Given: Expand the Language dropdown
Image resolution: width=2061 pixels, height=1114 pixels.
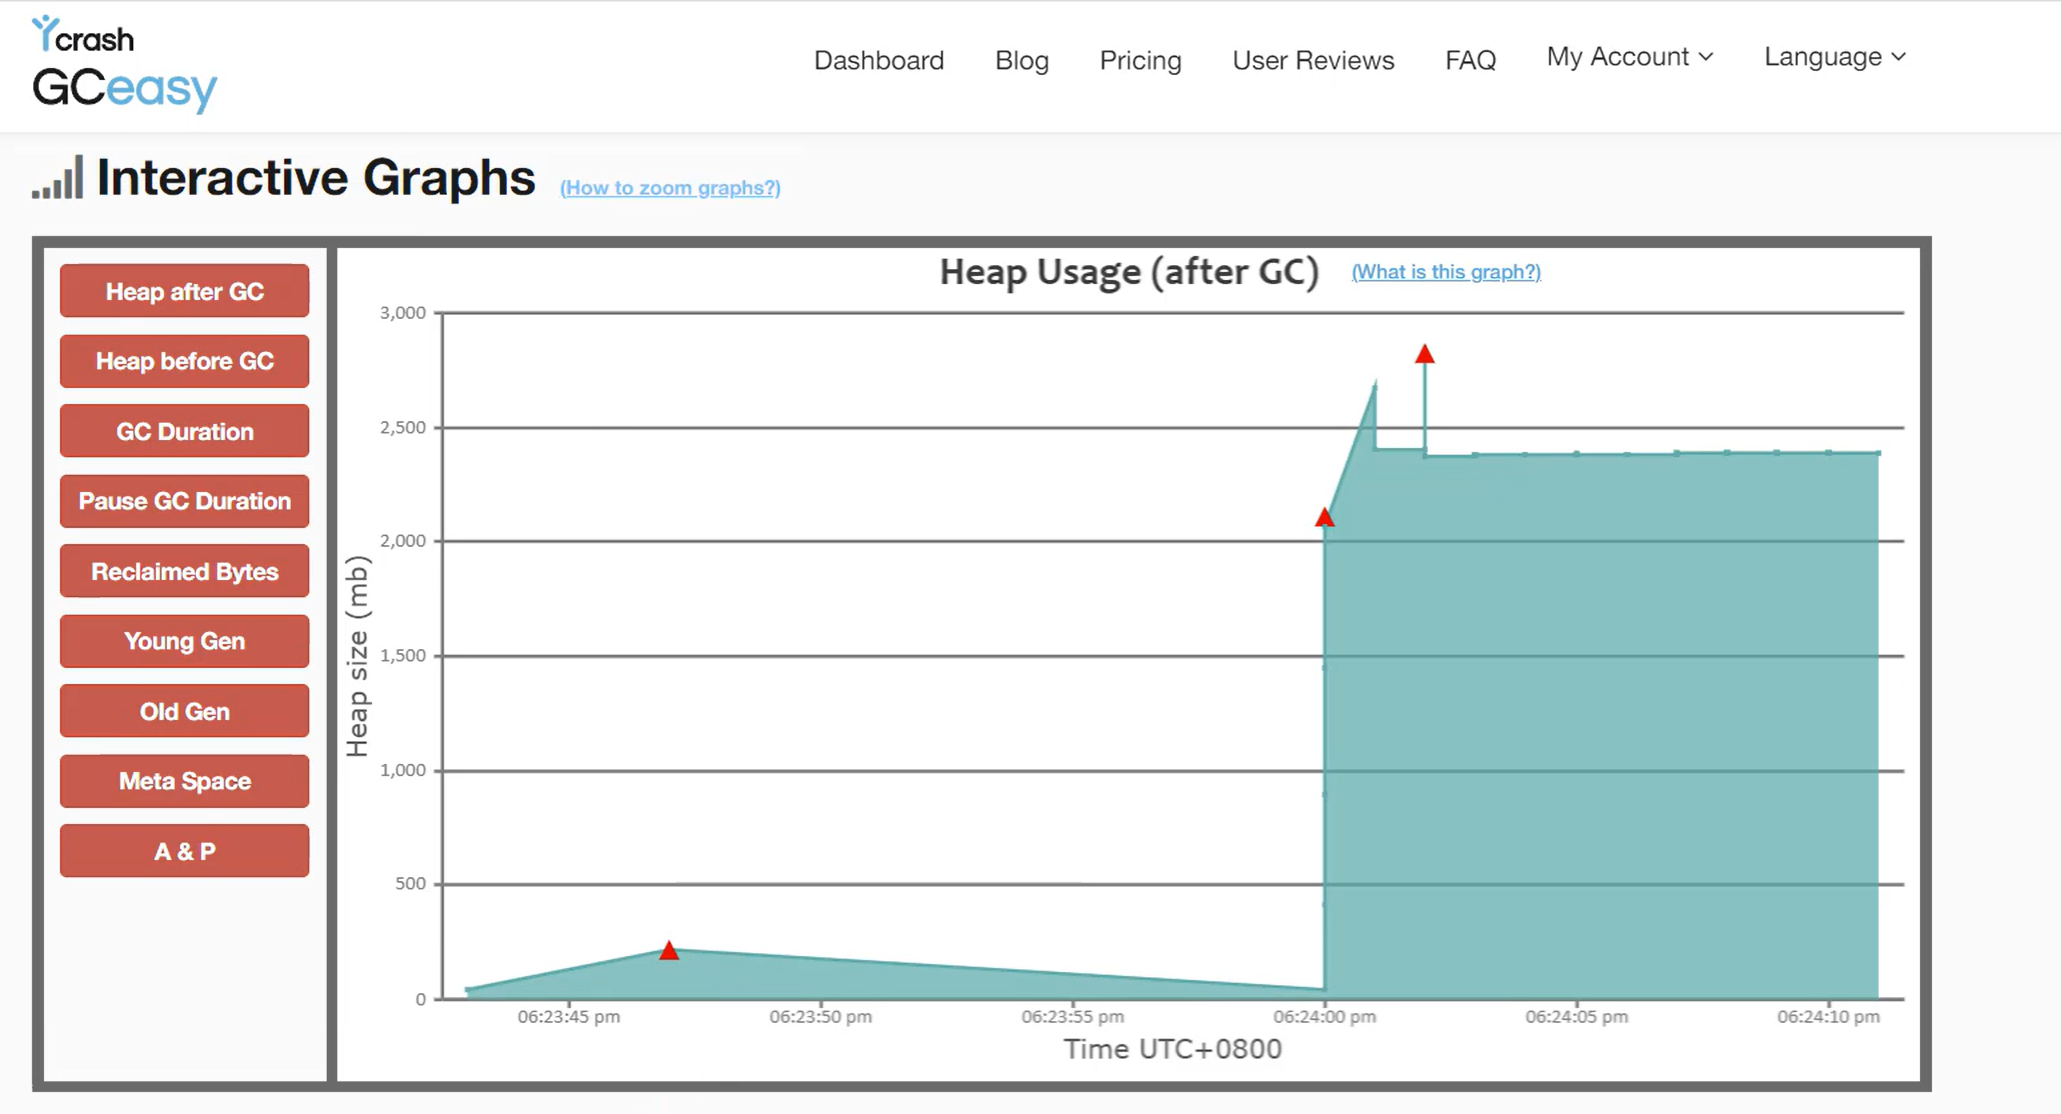Looking at the screenshot, I should (1835, 57).
